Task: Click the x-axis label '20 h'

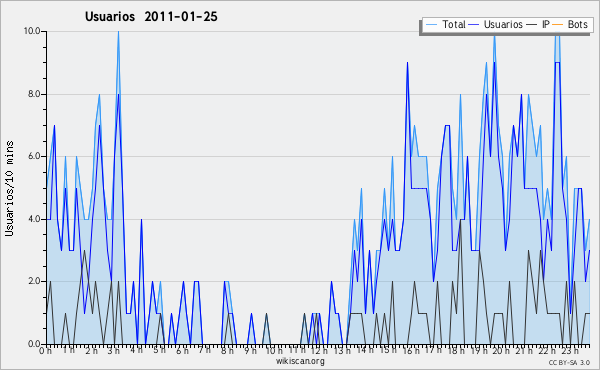Action: point(501,350)
